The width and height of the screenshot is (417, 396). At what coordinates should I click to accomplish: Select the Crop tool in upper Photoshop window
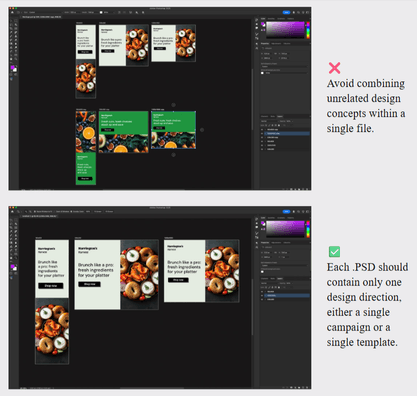click(x=12, y=29)
